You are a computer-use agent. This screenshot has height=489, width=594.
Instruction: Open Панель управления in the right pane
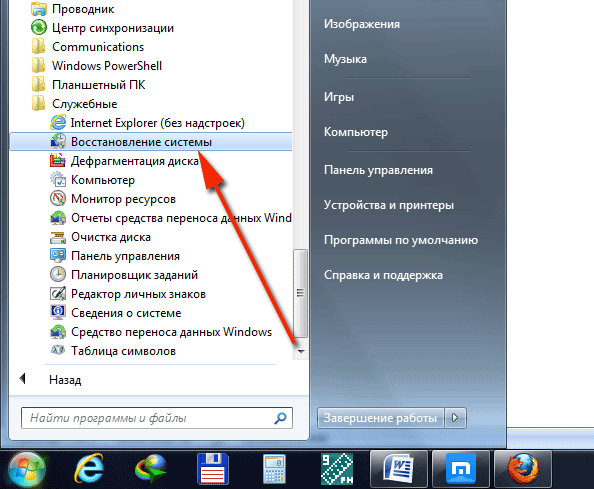(x=378, y=170)
